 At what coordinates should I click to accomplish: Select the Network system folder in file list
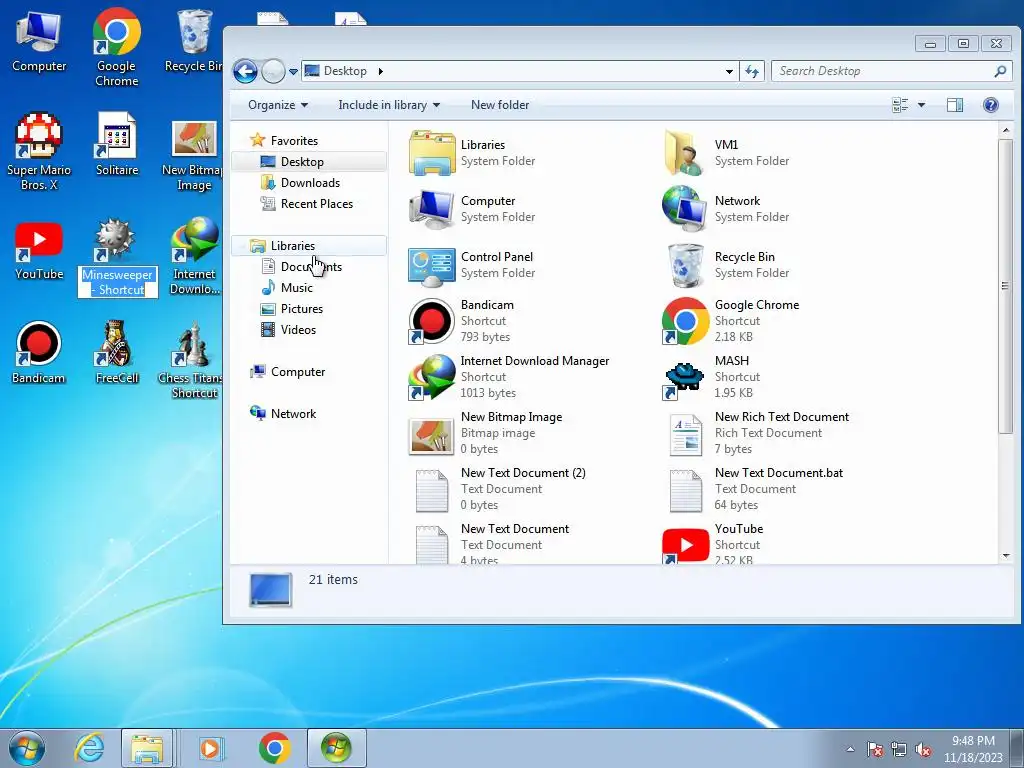click(x=726, y=209)
